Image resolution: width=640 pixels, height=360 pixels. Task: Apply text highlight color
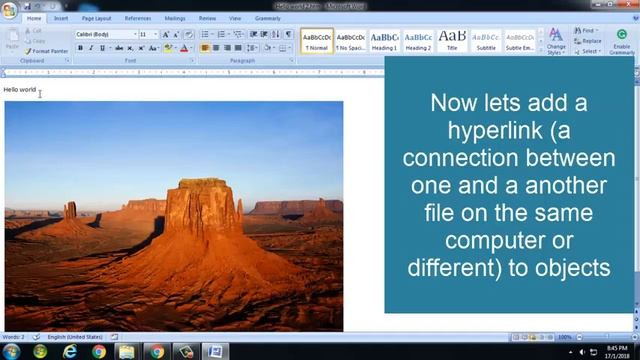pyautogui.click(x=168, y=48)
